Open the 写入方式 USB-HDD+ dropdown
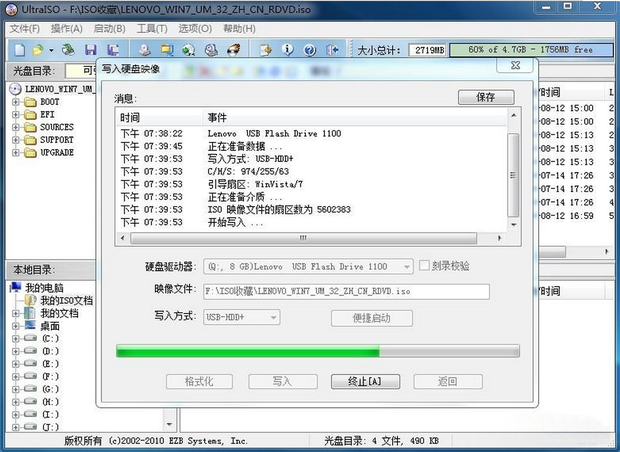620x452 pixels. (x=273, y=317)
